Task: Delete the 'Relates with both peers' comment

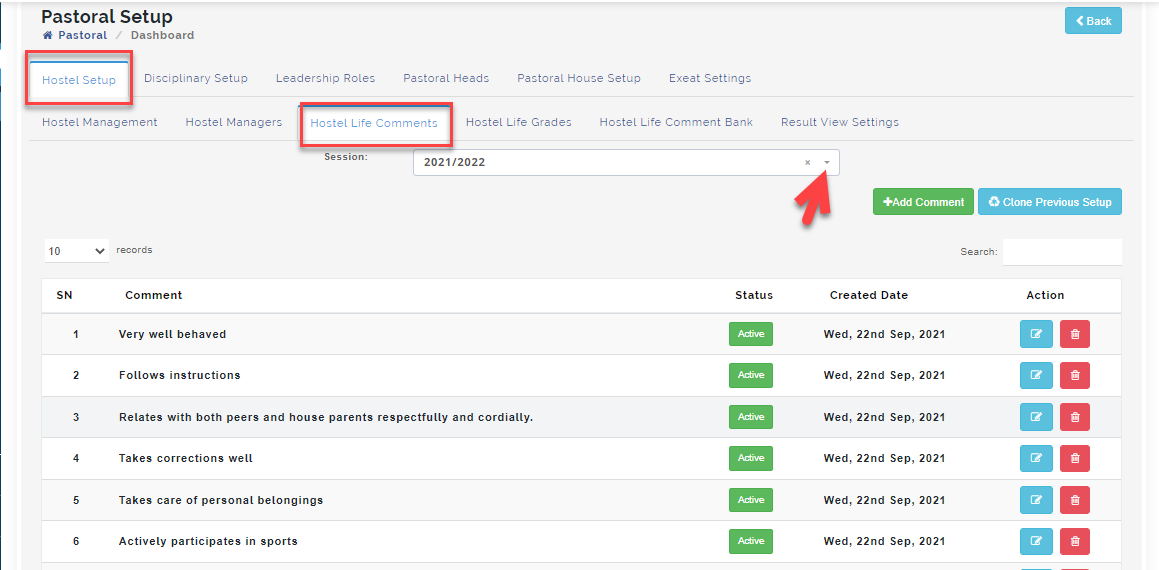Action: coord(1075,417)
